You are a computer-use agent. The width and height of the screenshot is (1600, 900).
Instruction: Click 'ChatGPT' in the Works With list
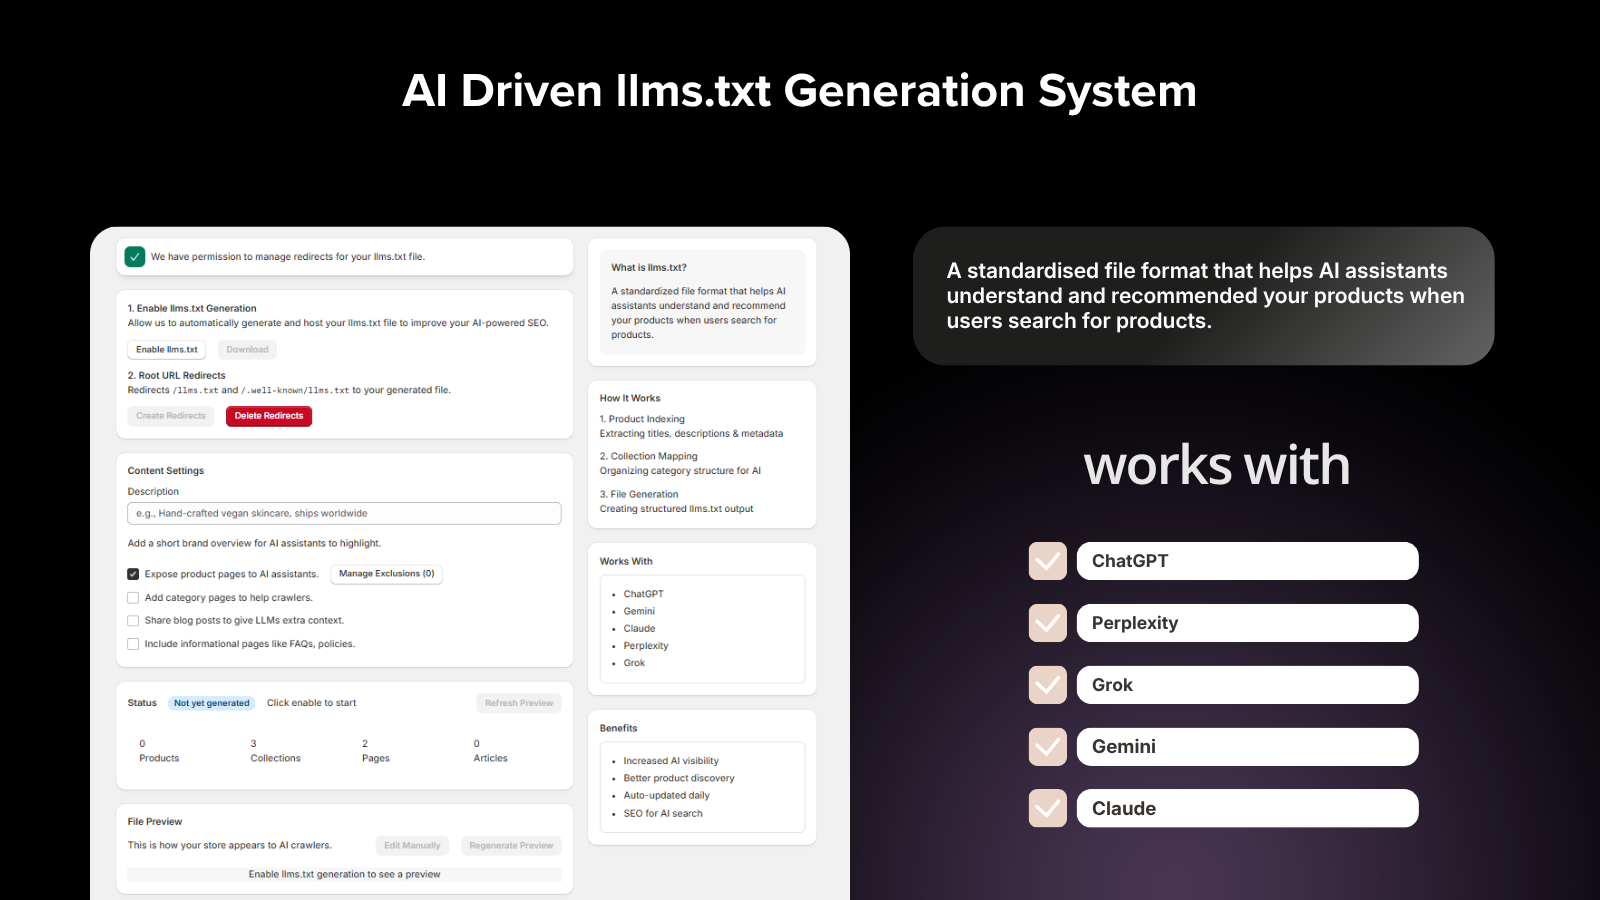pos(643,594)
